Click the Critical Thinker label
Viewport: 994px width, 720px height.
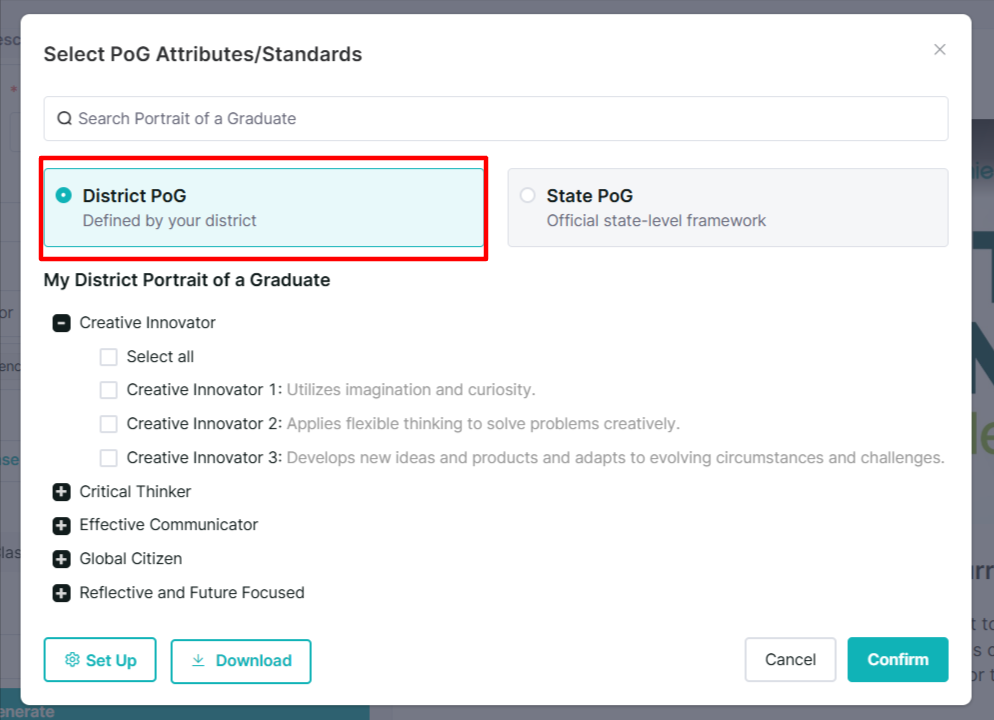(x=135, y=492)
